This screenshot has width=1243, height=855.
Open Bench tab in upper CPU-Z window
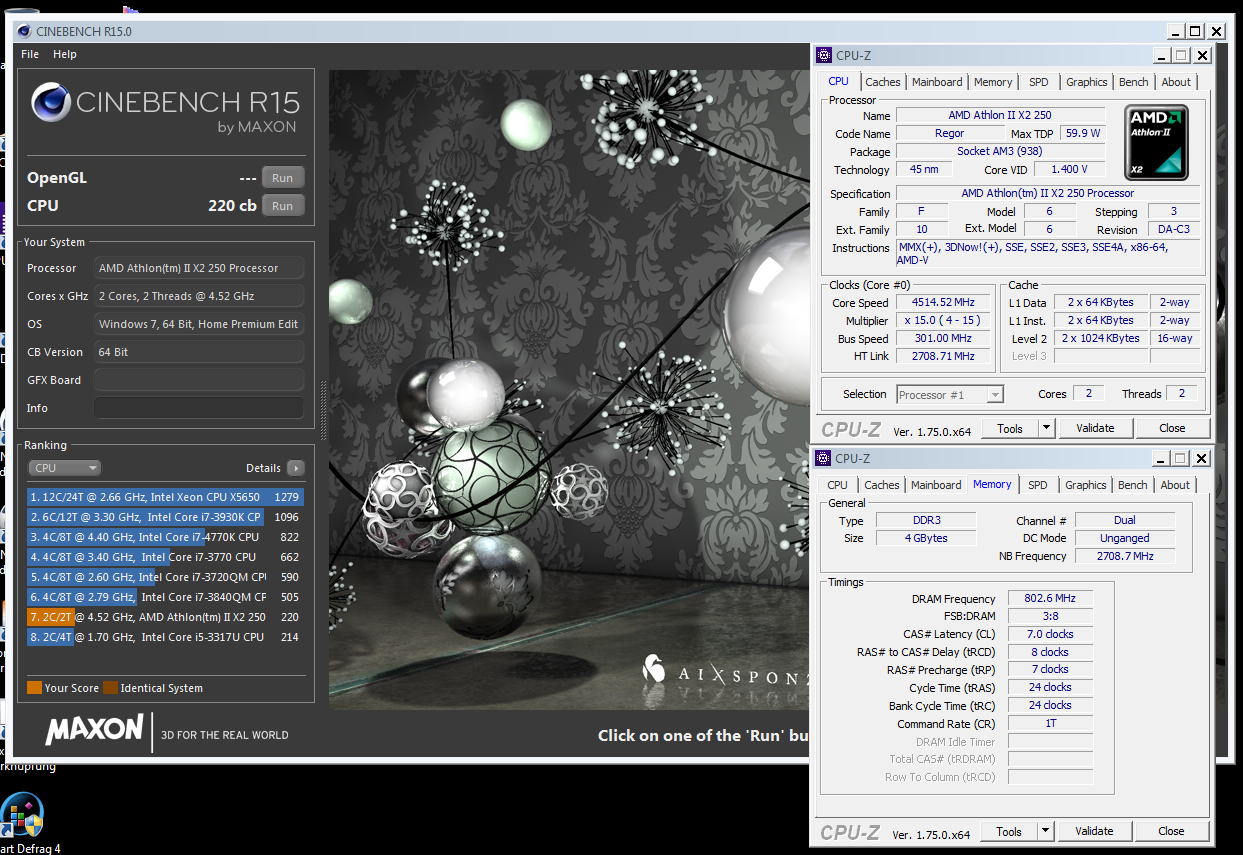(1134, 82)
